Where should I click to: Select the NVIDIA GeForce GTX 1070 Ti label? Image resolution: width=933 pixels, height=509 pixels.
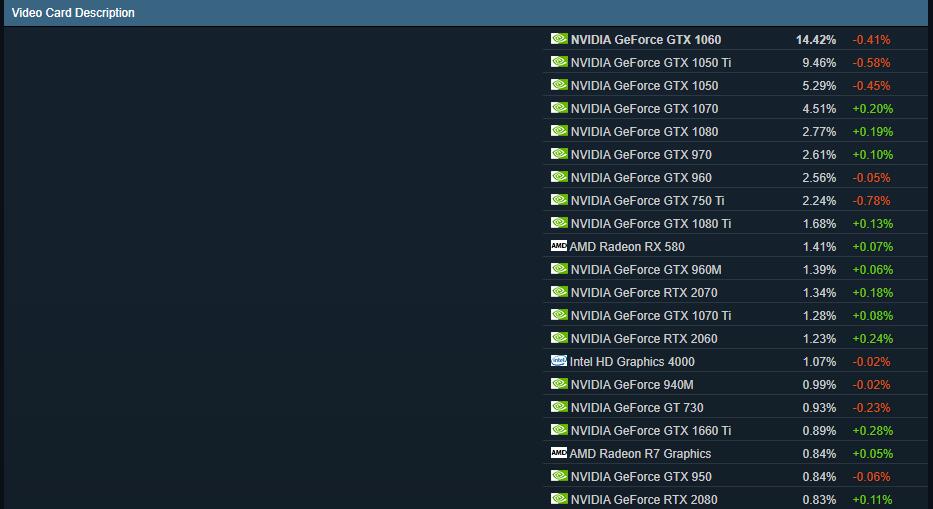650,316
